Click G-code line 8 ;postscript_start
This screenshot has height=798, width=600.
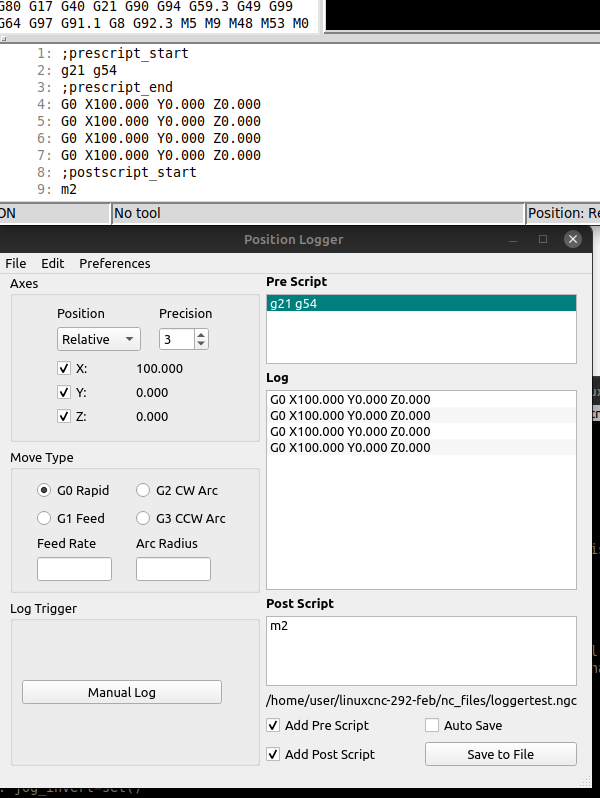point(129,172)
